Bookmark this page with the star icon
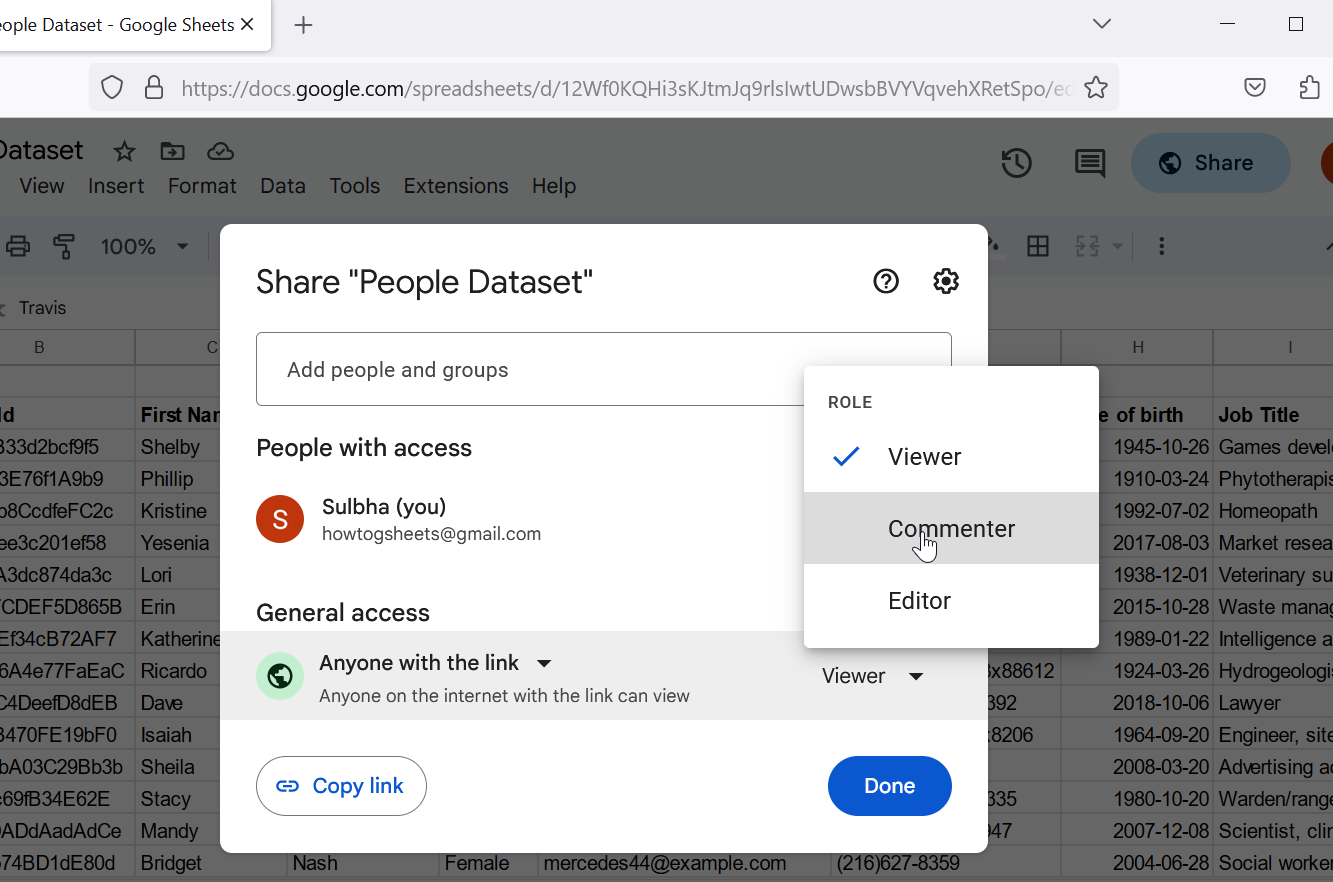This screenshot has height=882, width=1333. (x=1096, y=88)
